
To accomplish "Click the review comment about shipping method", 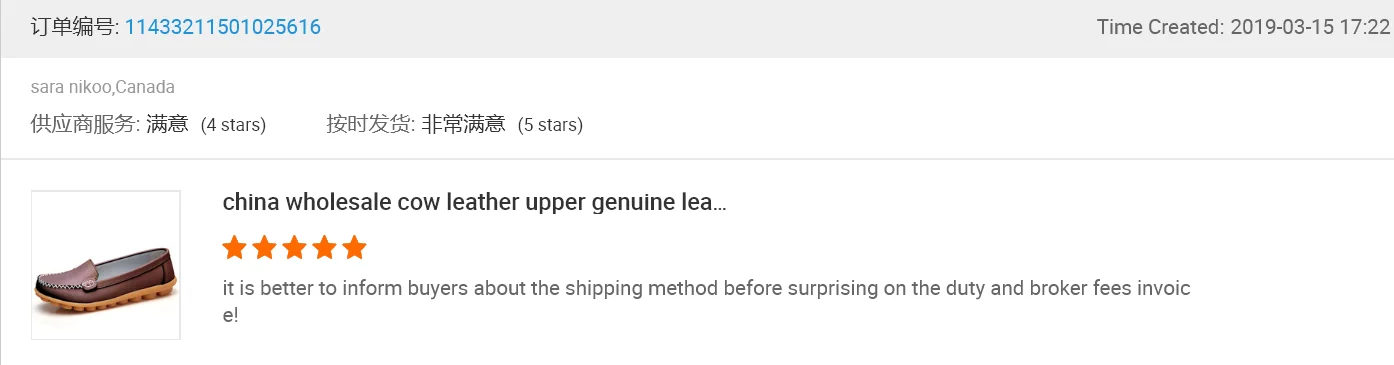I will (x=707, y=301).
